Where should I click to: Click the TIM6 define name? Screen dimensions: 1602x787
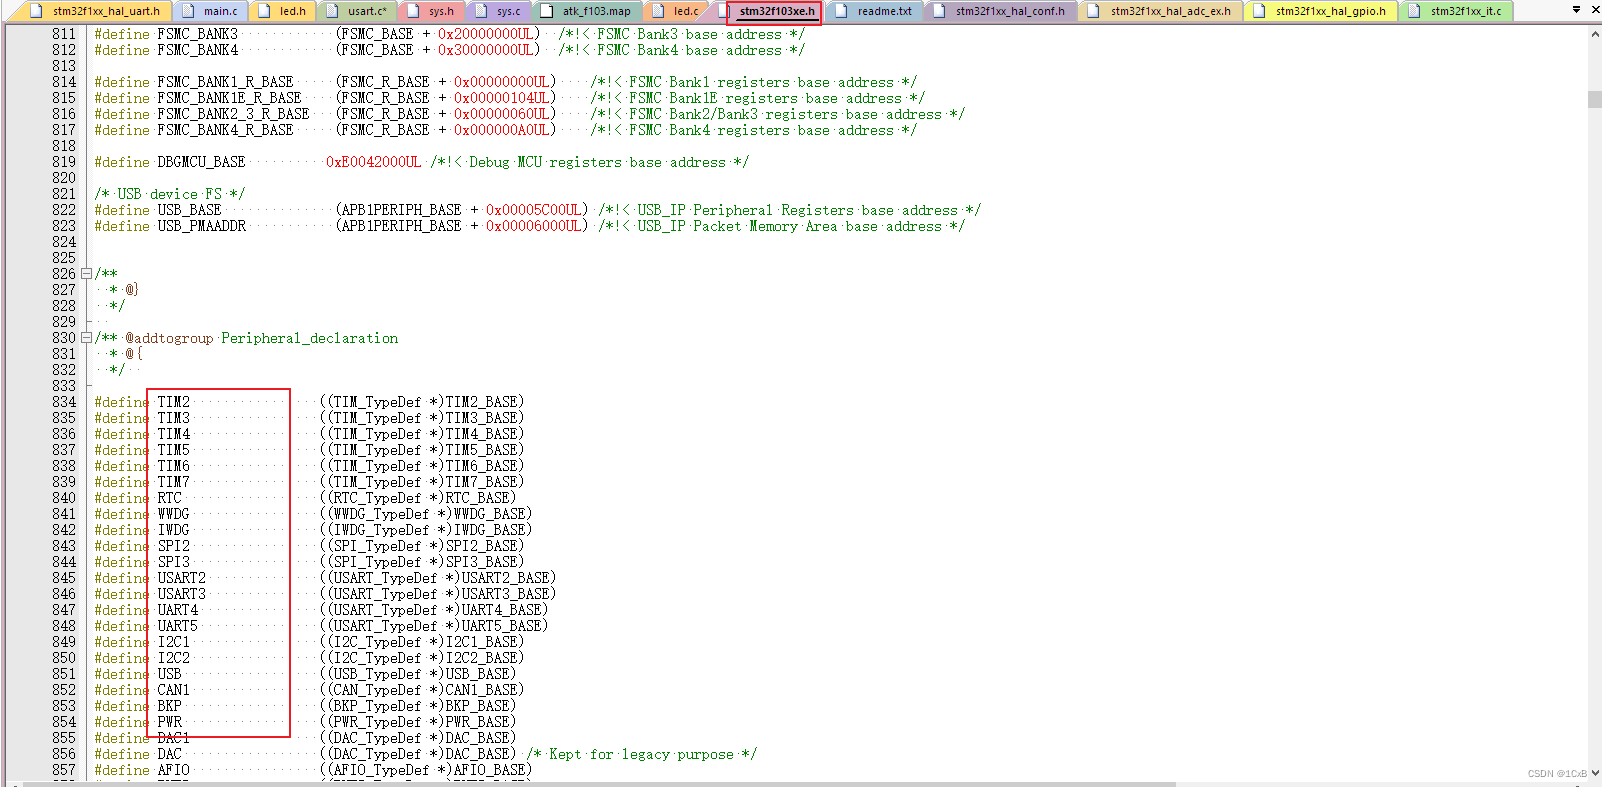[173, 466]
